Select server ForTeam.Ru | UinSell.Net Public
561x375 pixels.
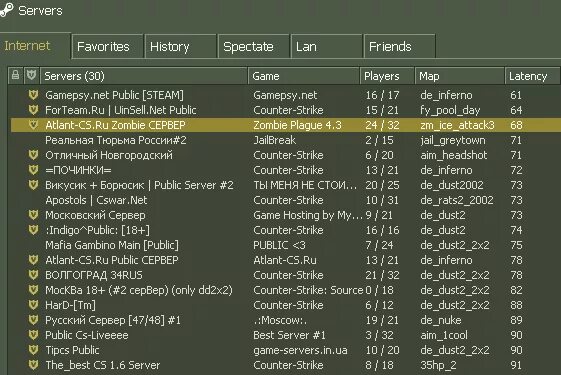click(121, 110)
